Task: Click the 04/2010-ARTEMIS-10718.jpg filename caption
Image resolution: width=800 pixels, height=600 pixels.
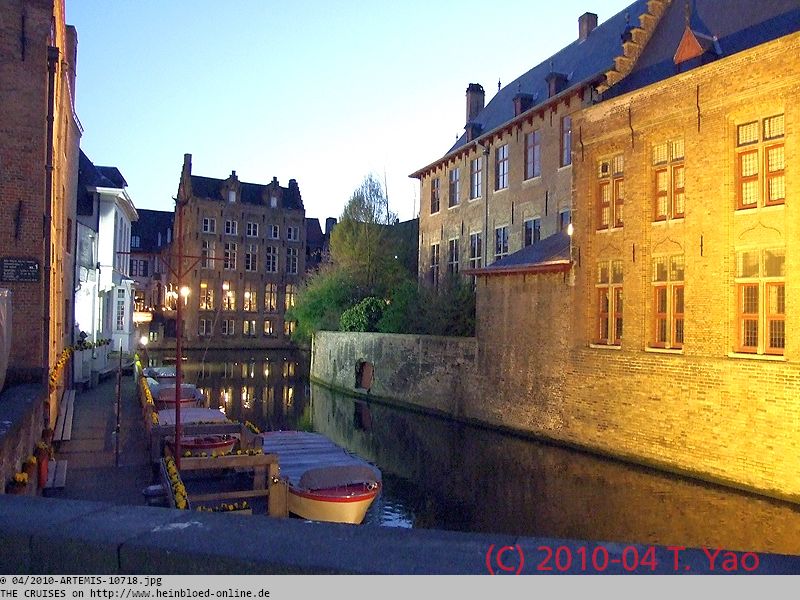Action: click(x=87, y=581)
